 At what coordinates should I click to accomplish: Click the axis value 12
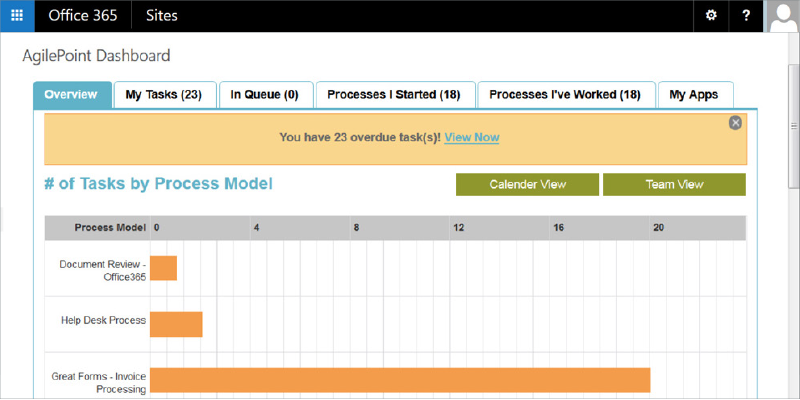tap(459, 228)
